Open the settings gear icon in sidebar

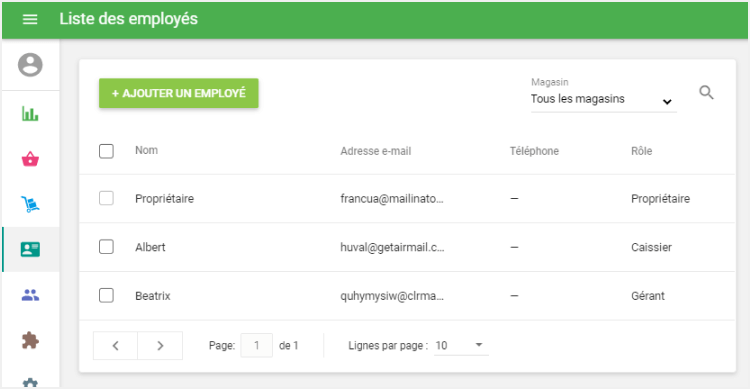click(x=30, y=382)
